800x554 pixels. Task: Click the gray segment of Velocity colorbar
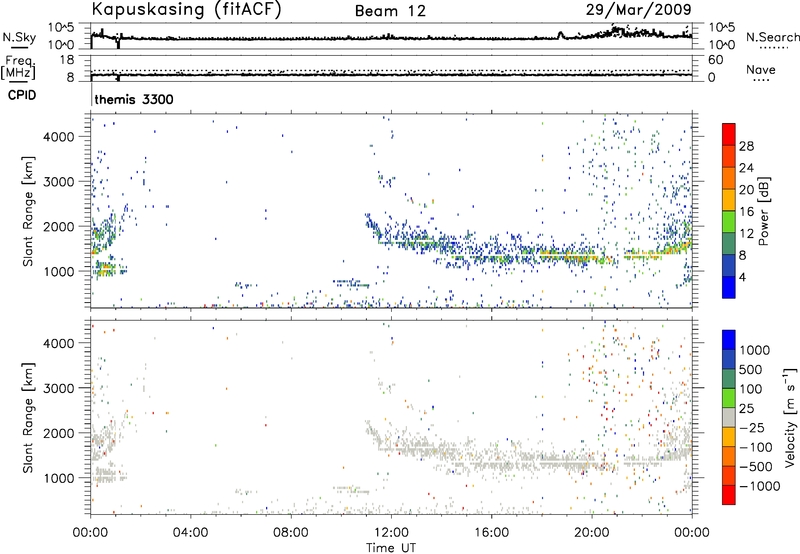pos(729,417)
